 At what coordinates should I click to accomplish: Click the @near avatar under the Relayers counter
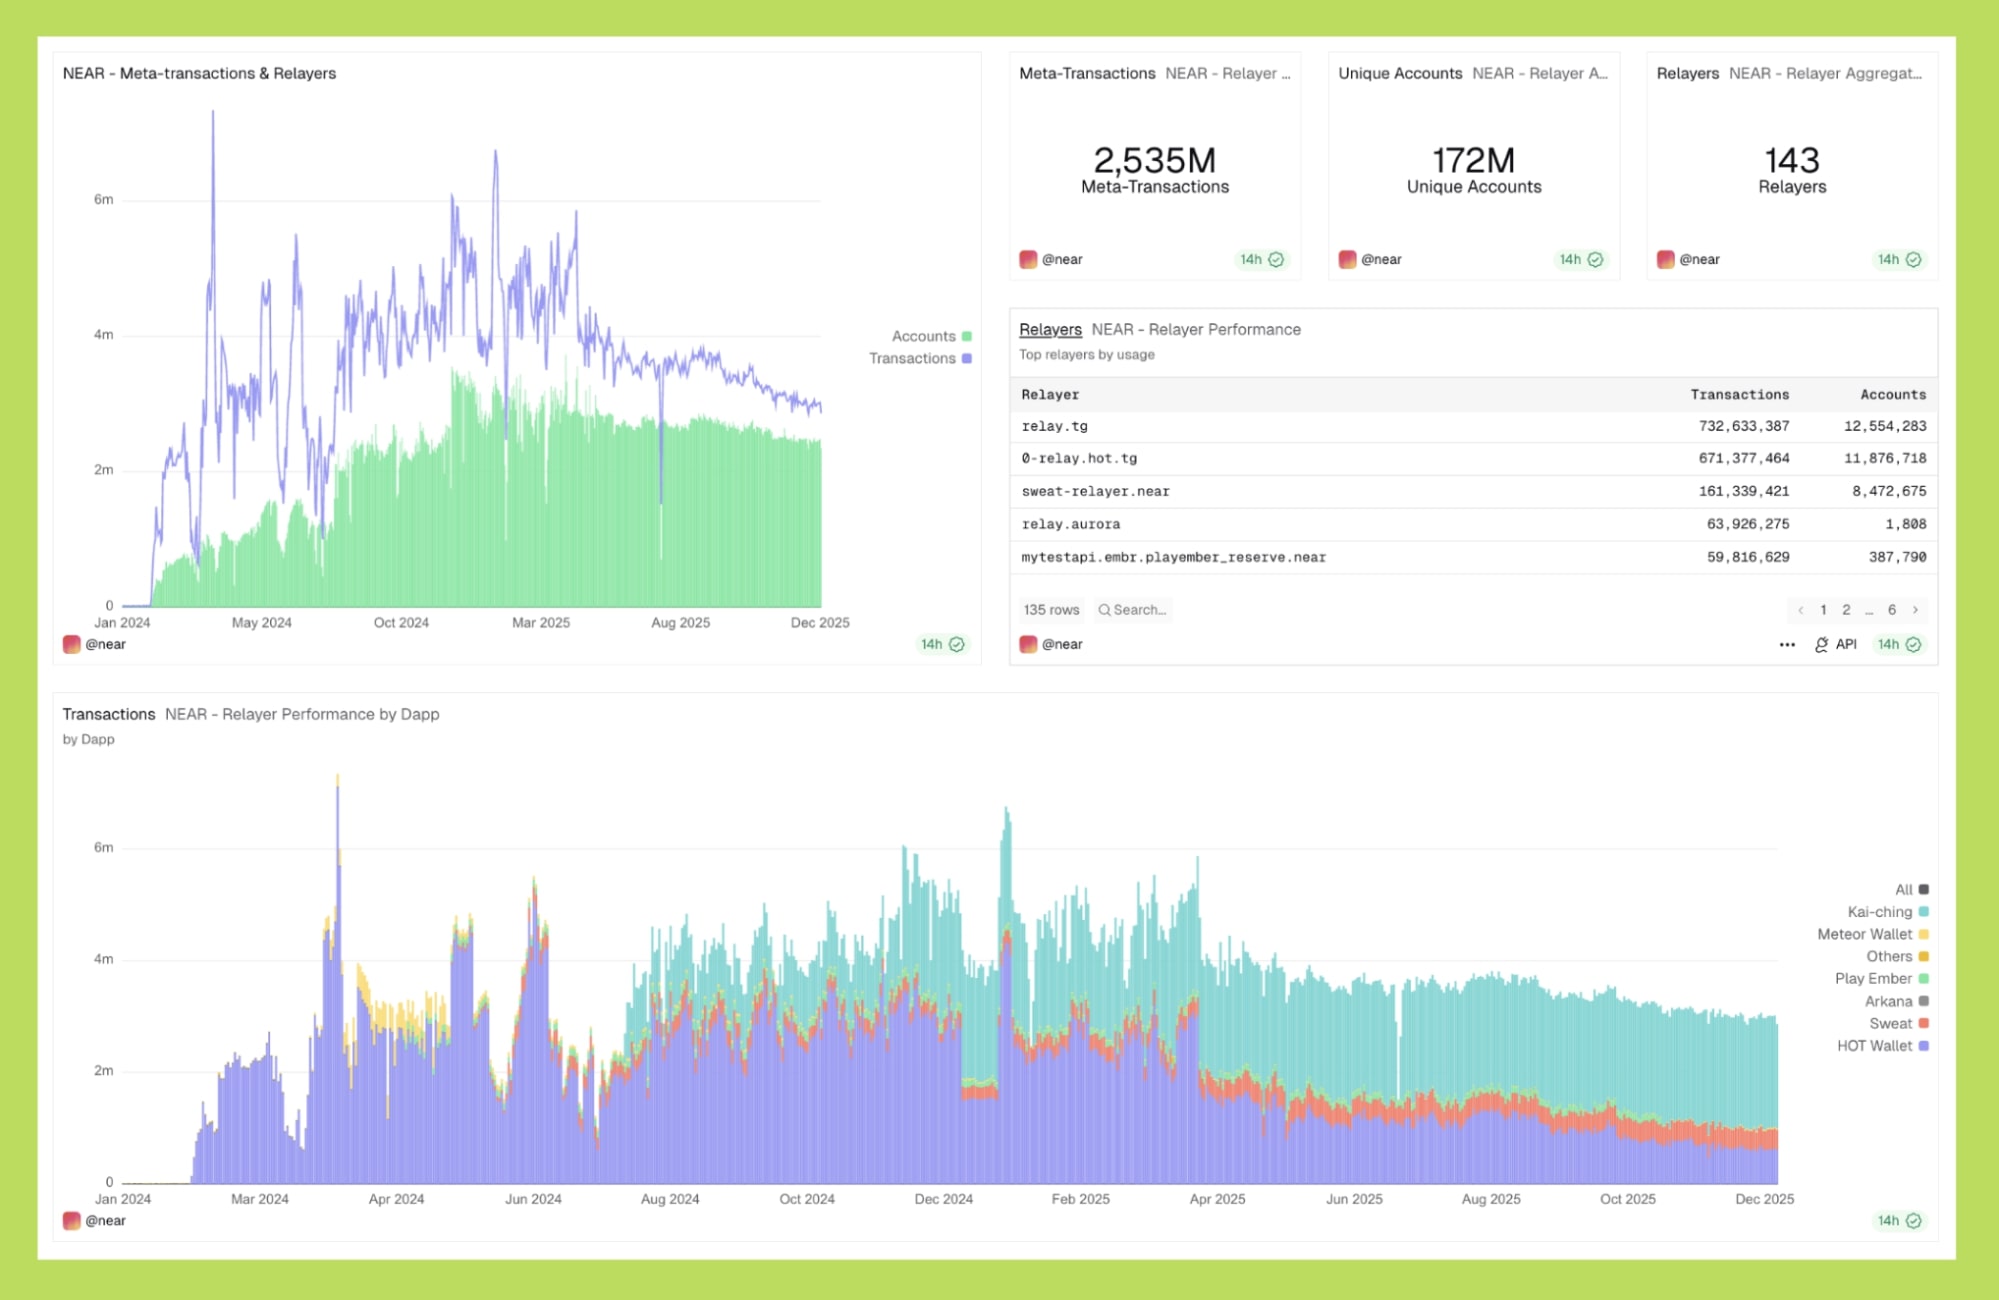tap(1665, 260)
